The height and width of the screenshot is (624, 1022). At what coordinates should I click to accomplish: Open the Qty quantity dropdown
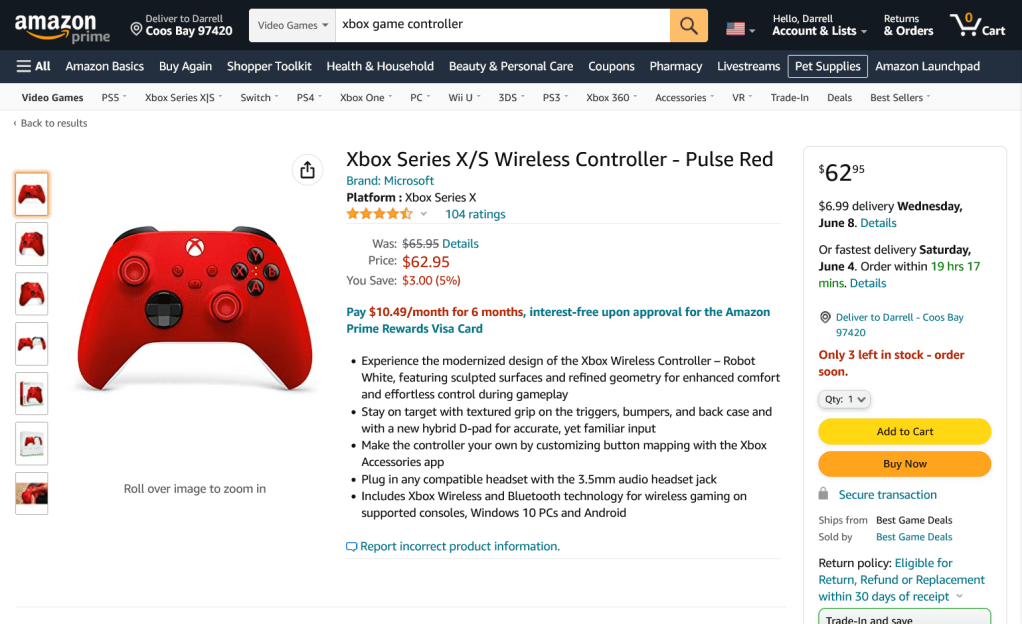(x=844, y=399)
